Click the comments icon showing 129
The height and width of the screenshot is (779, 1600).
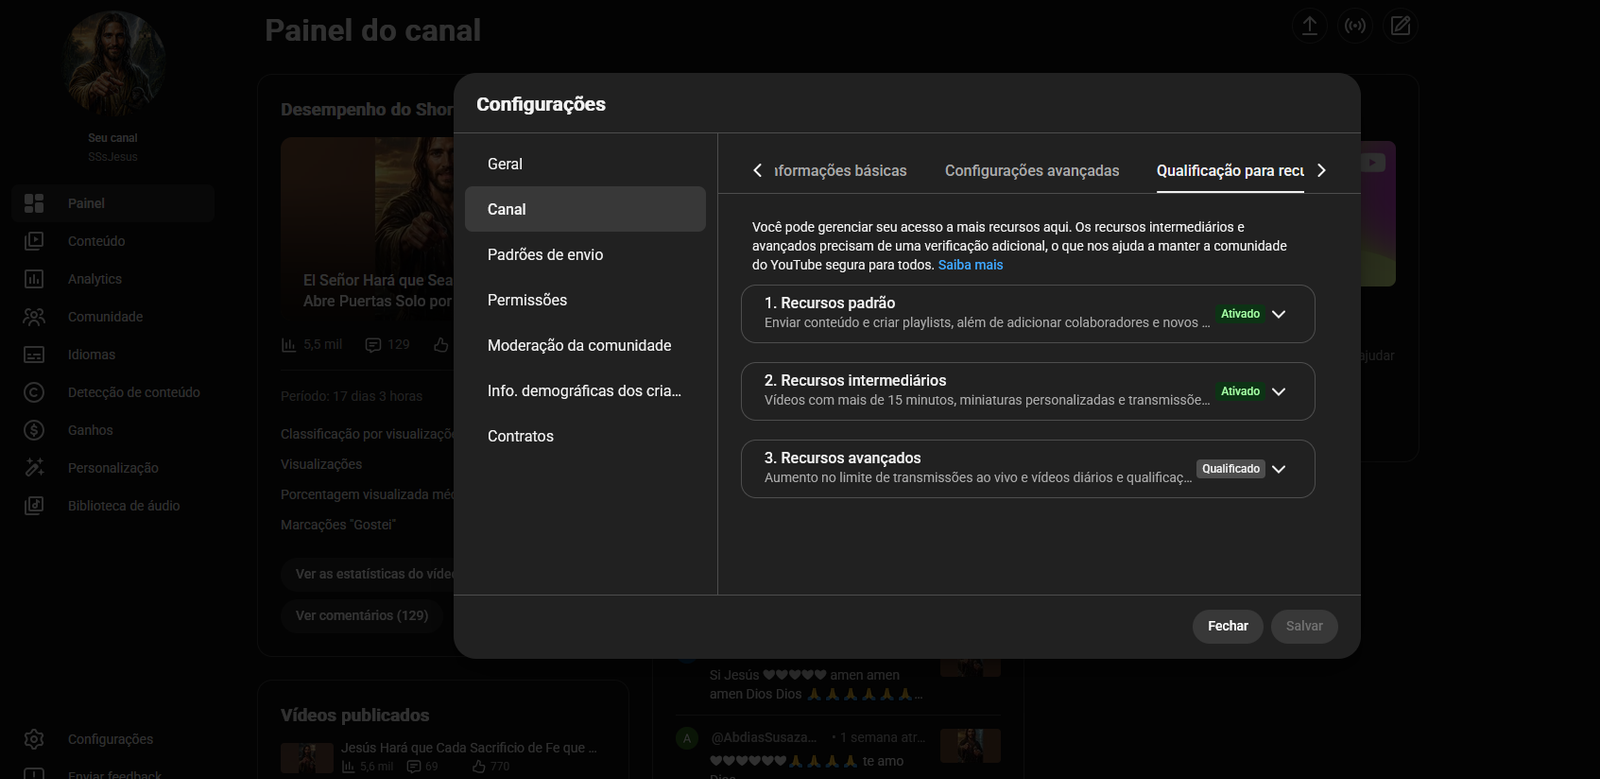pyautogui.click(x=373, y=345)
